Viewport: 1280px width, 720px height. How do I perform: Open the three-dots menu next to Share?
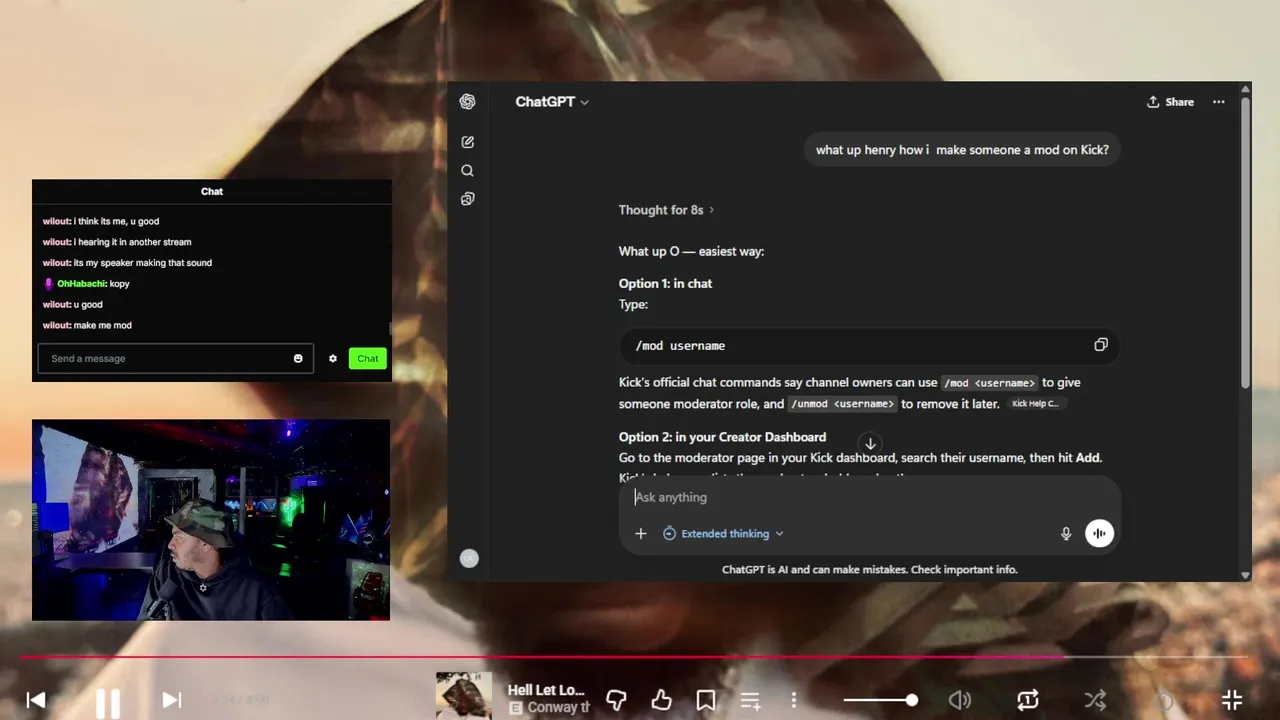point(1218,102)
